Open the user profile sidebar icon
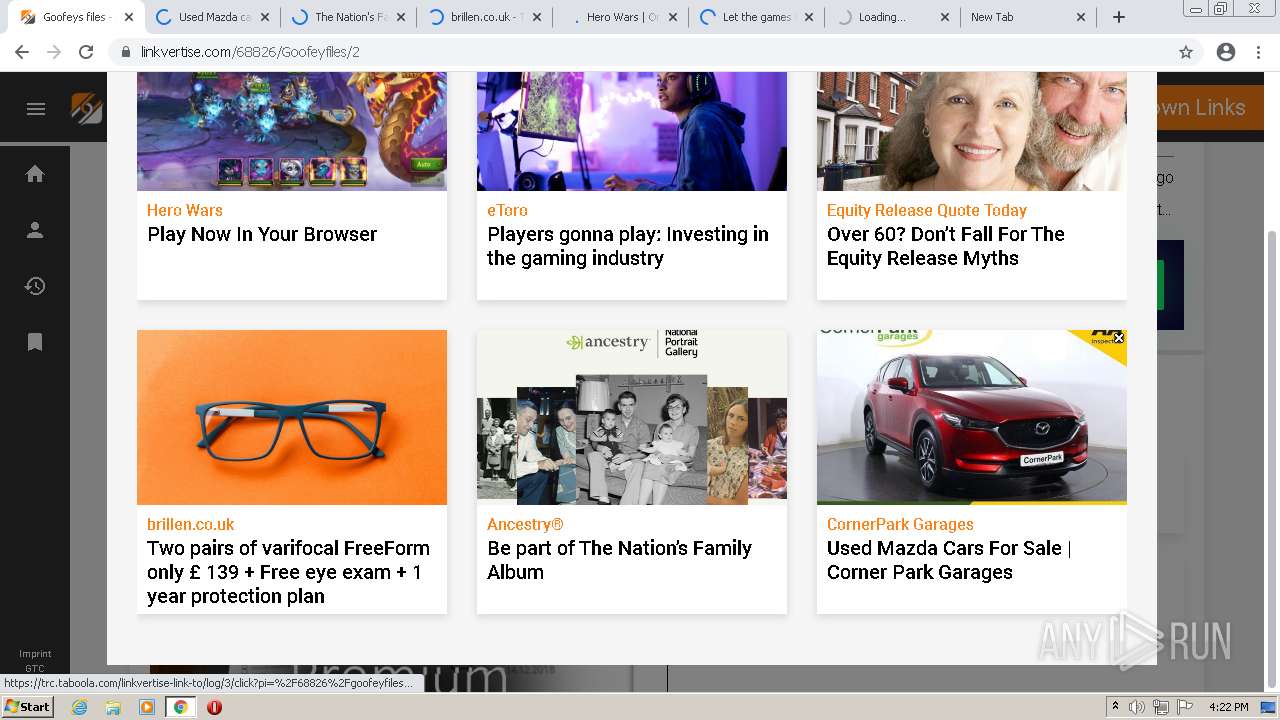Screen dimensions: 1280x720 click(35, 230)
